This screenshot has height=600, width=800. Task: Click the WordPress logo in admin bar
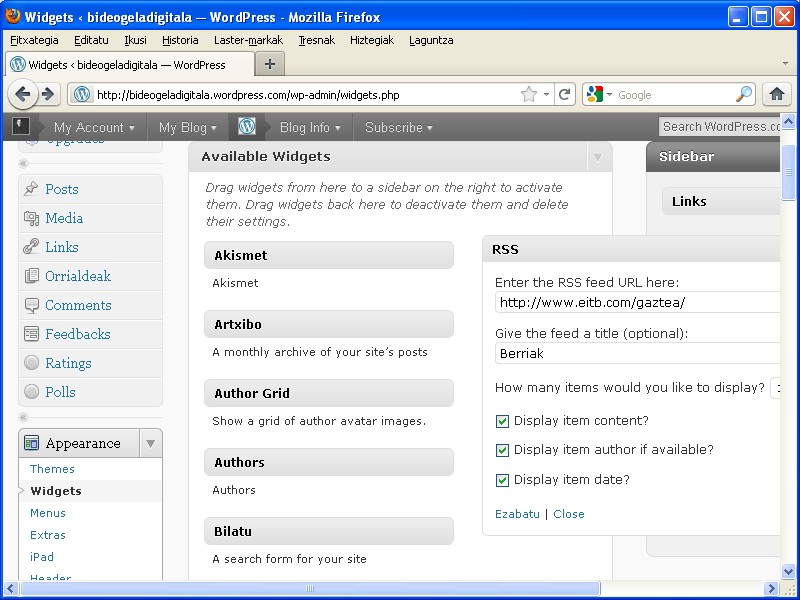[x=247, y=127]
